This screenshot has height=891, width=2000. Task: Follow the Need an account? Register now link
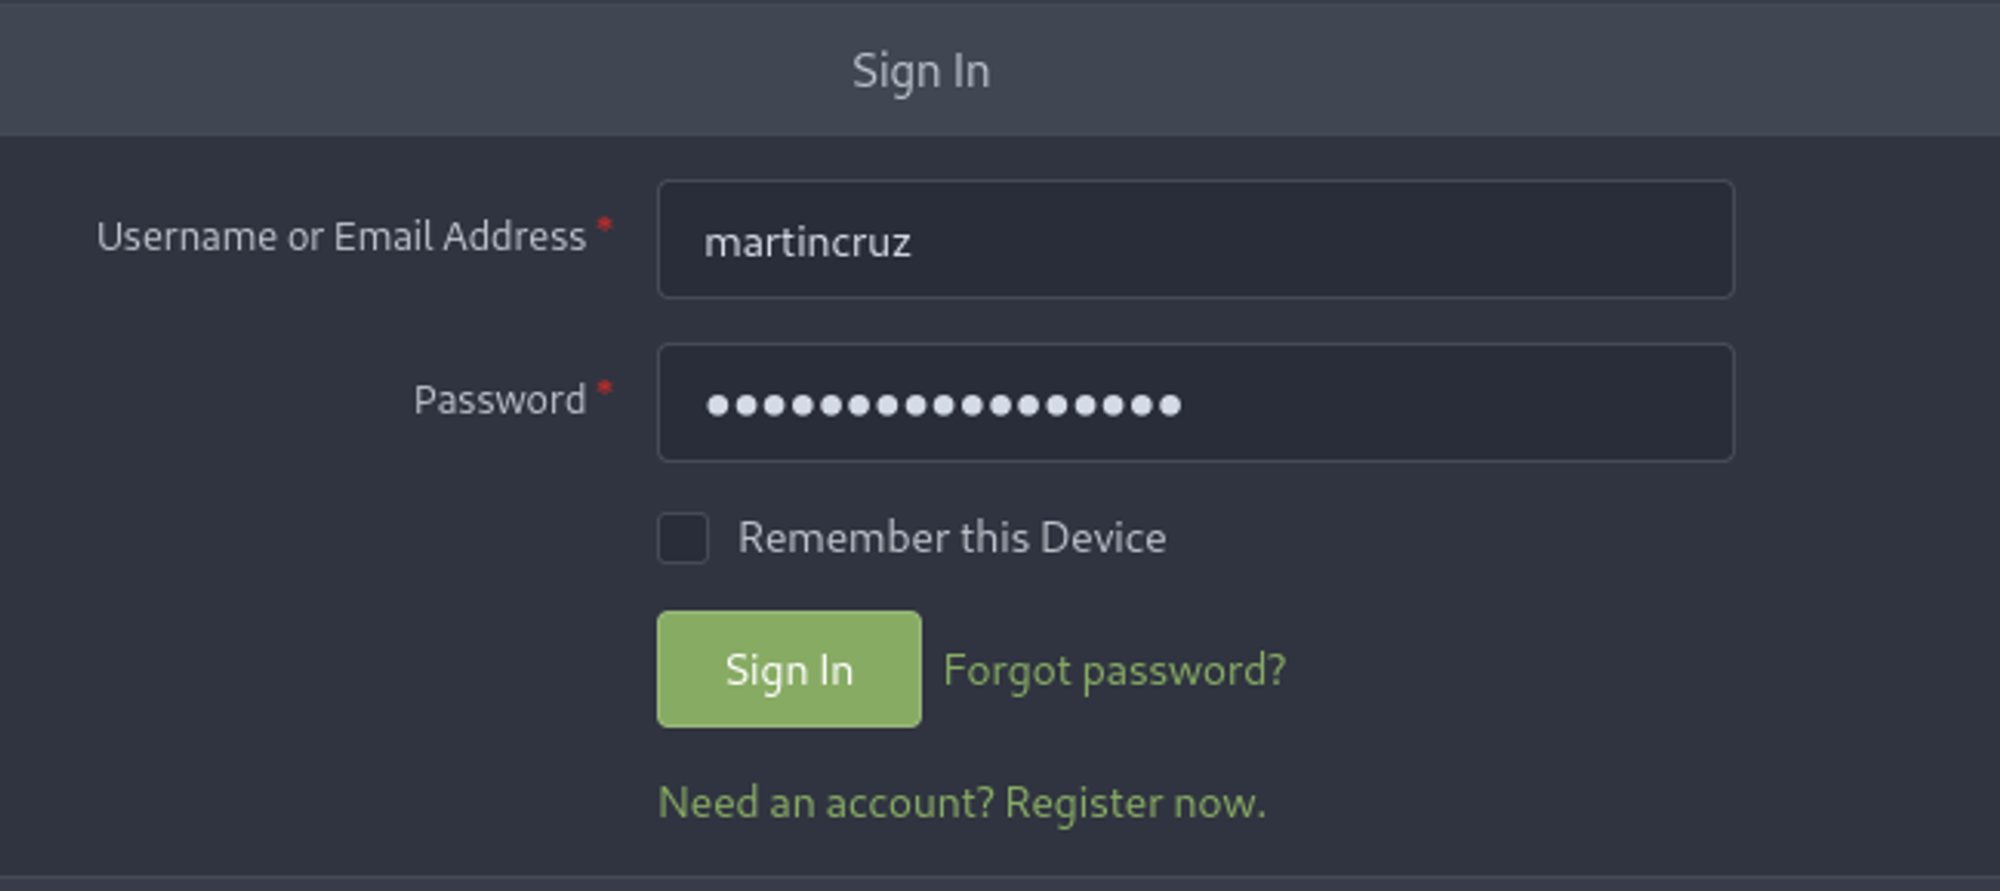click(961, 803)
